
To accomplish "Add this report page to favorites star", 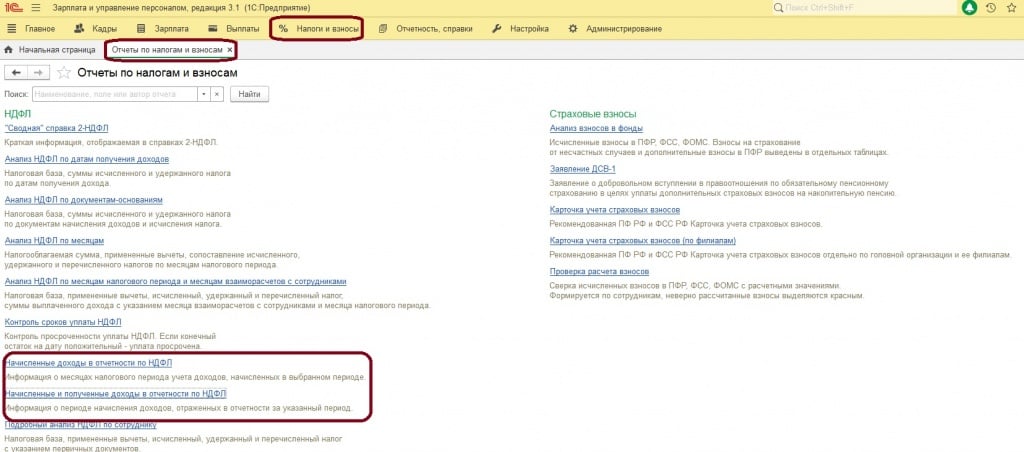I will [64, 73].
